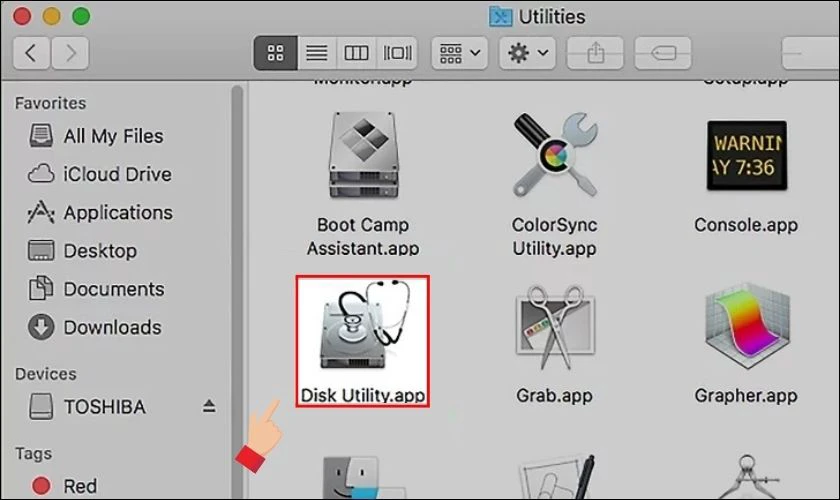Open All My Files in sidebar
The width and height of the screenshot is (840, 500).
96,136
